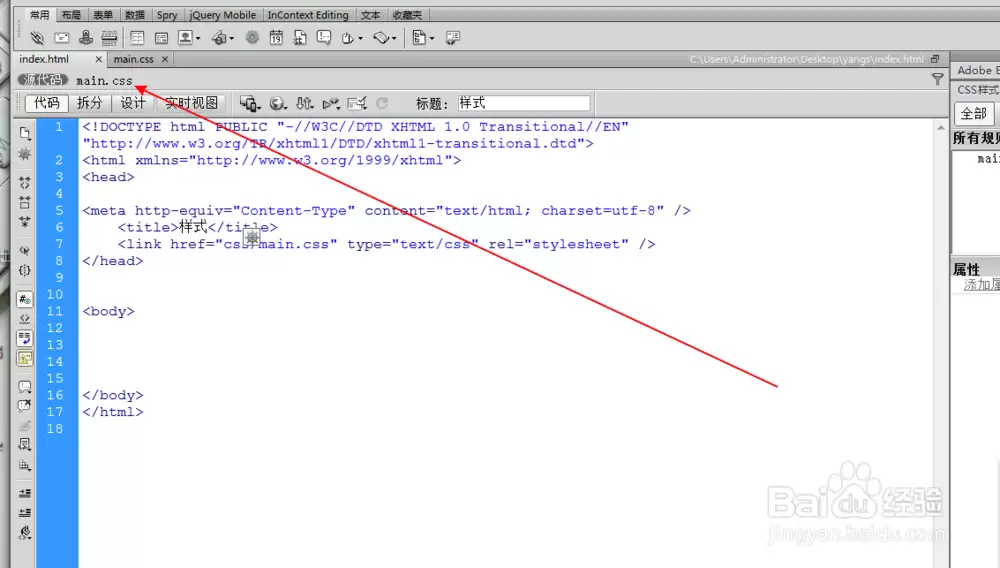Image resolution: width=1000 pixels, height=568 pixels.
Task: Switch to the jQuery Mobile insert tab
Action: (x=223, y=15)
